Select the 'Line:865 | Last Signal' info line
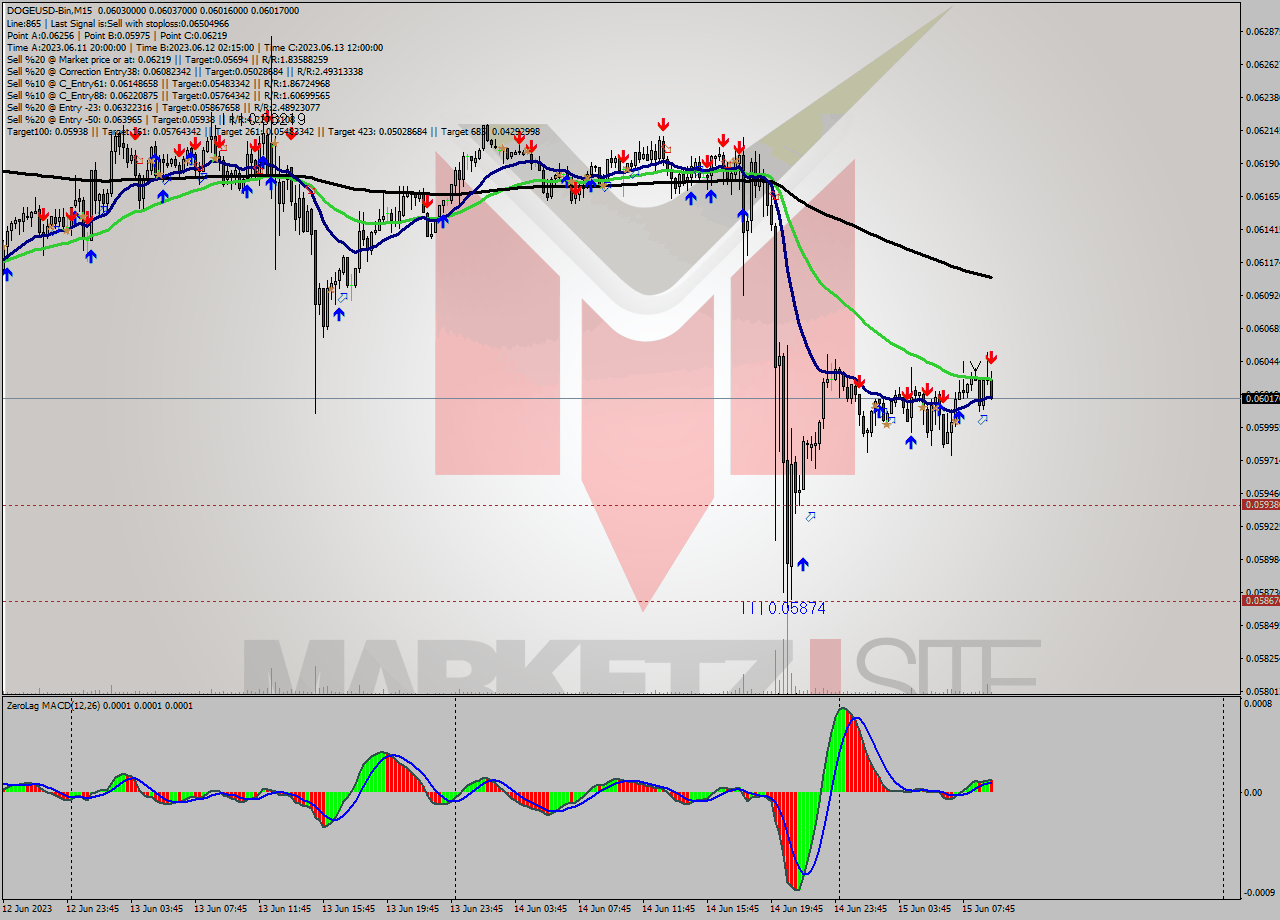 (x=117, y=23)
